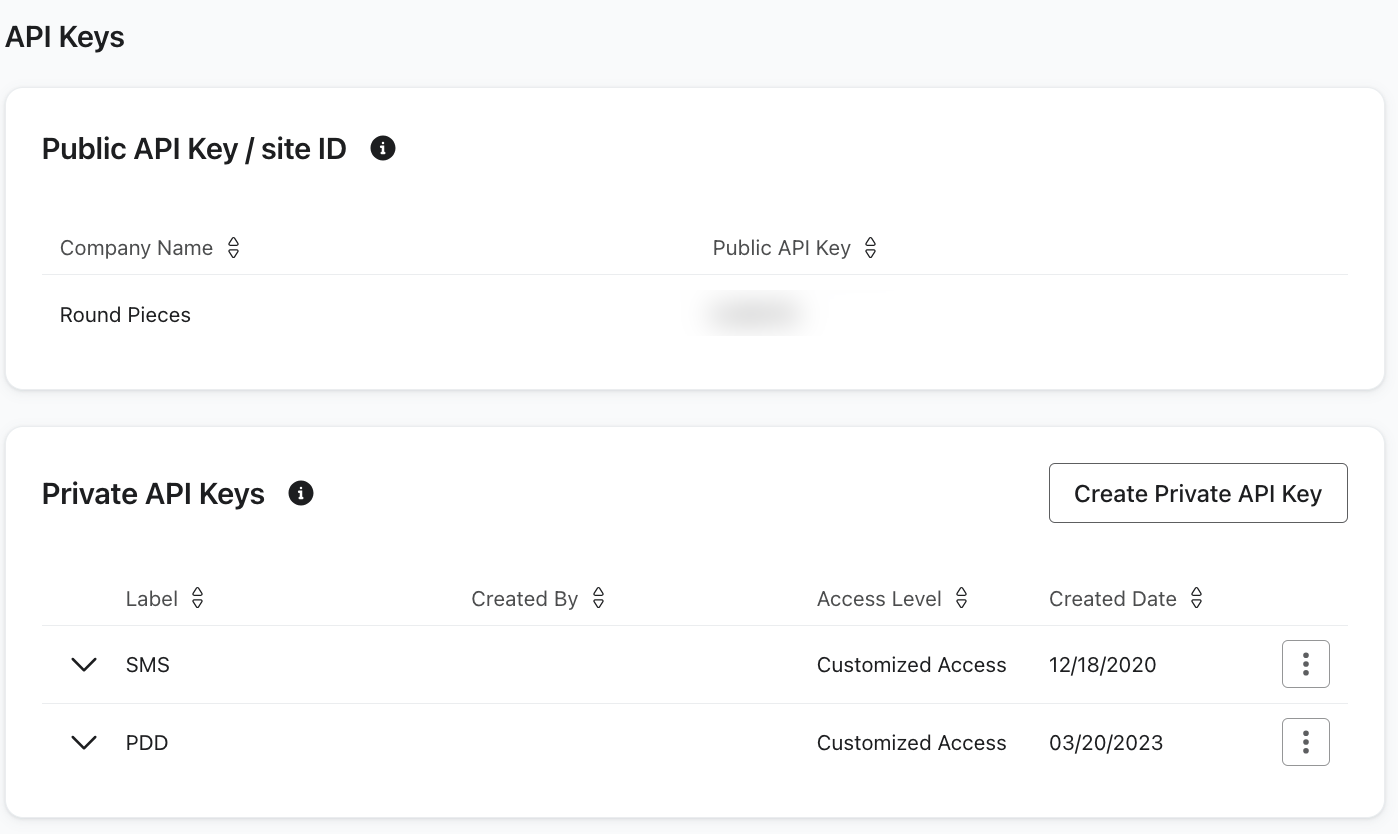Click the sort arrows next to Created Date
The image size is (1398, 834).
(1196, 598)
